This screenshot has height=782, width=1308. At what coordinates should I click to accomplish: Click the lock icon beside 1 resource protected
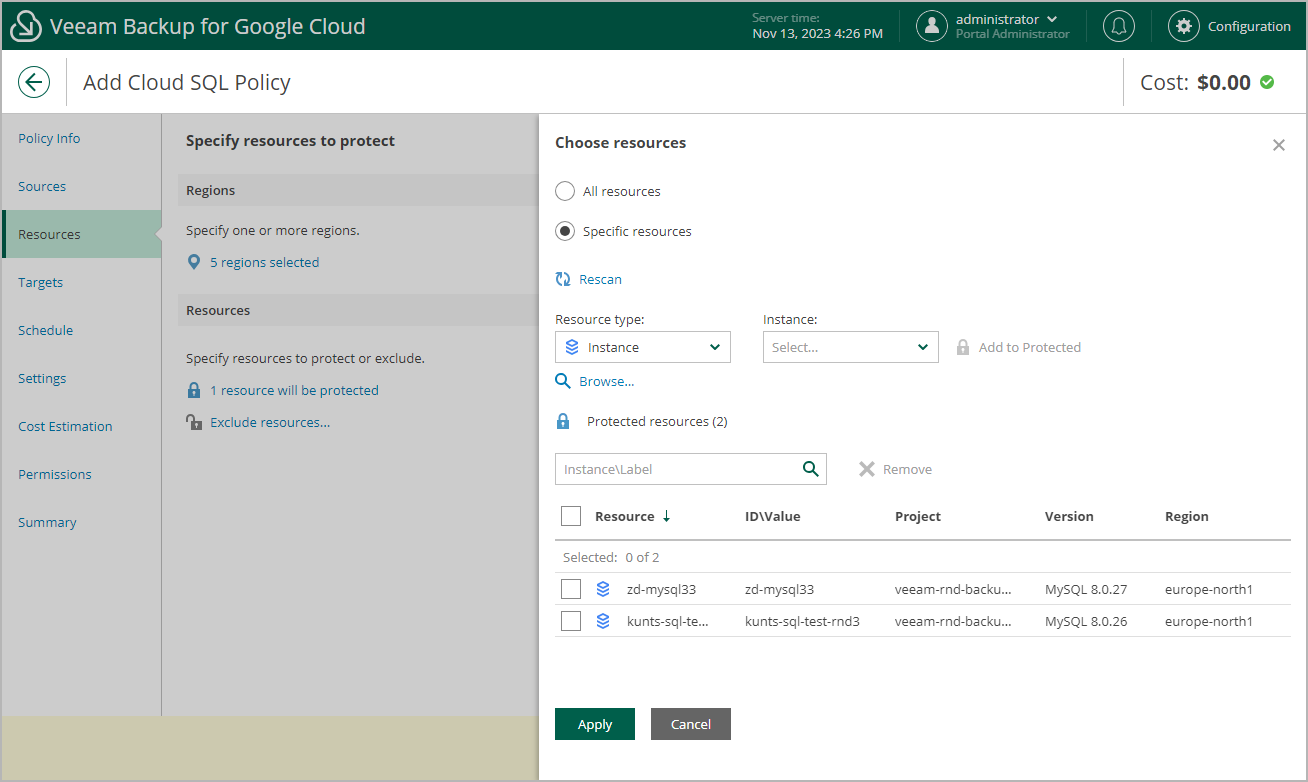(x=194, y=390)
